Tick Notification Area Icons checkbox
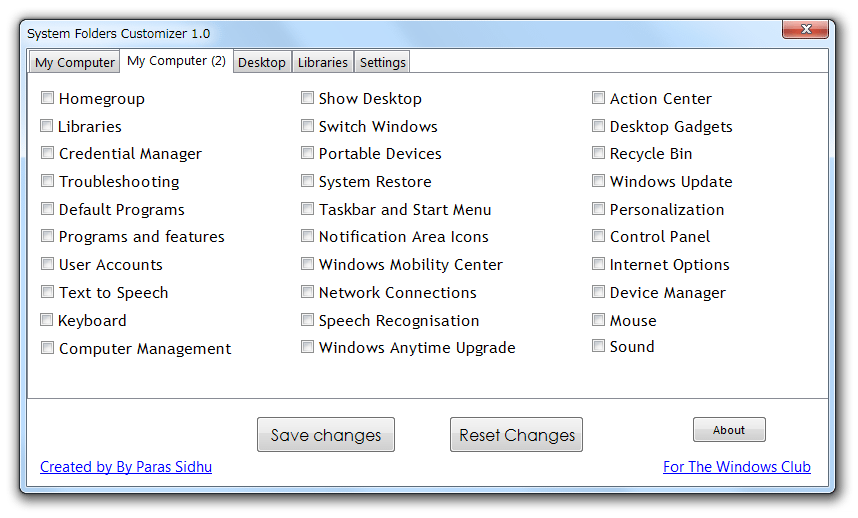Screen dimensions: 858x518 (308, 236)
